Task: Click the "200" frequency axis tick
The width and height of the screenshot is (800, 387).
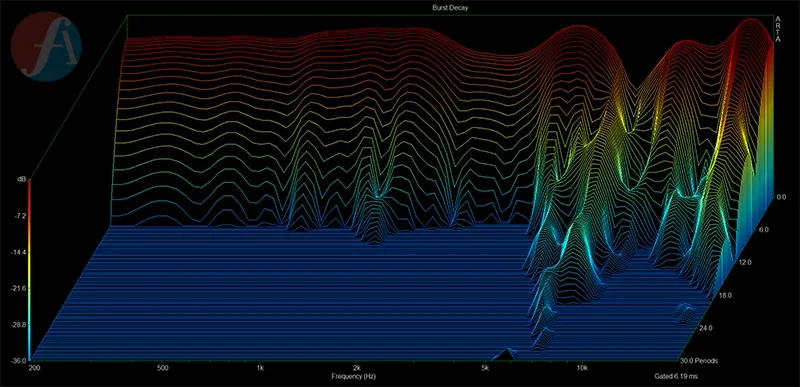Action: [x=35, y=368]
